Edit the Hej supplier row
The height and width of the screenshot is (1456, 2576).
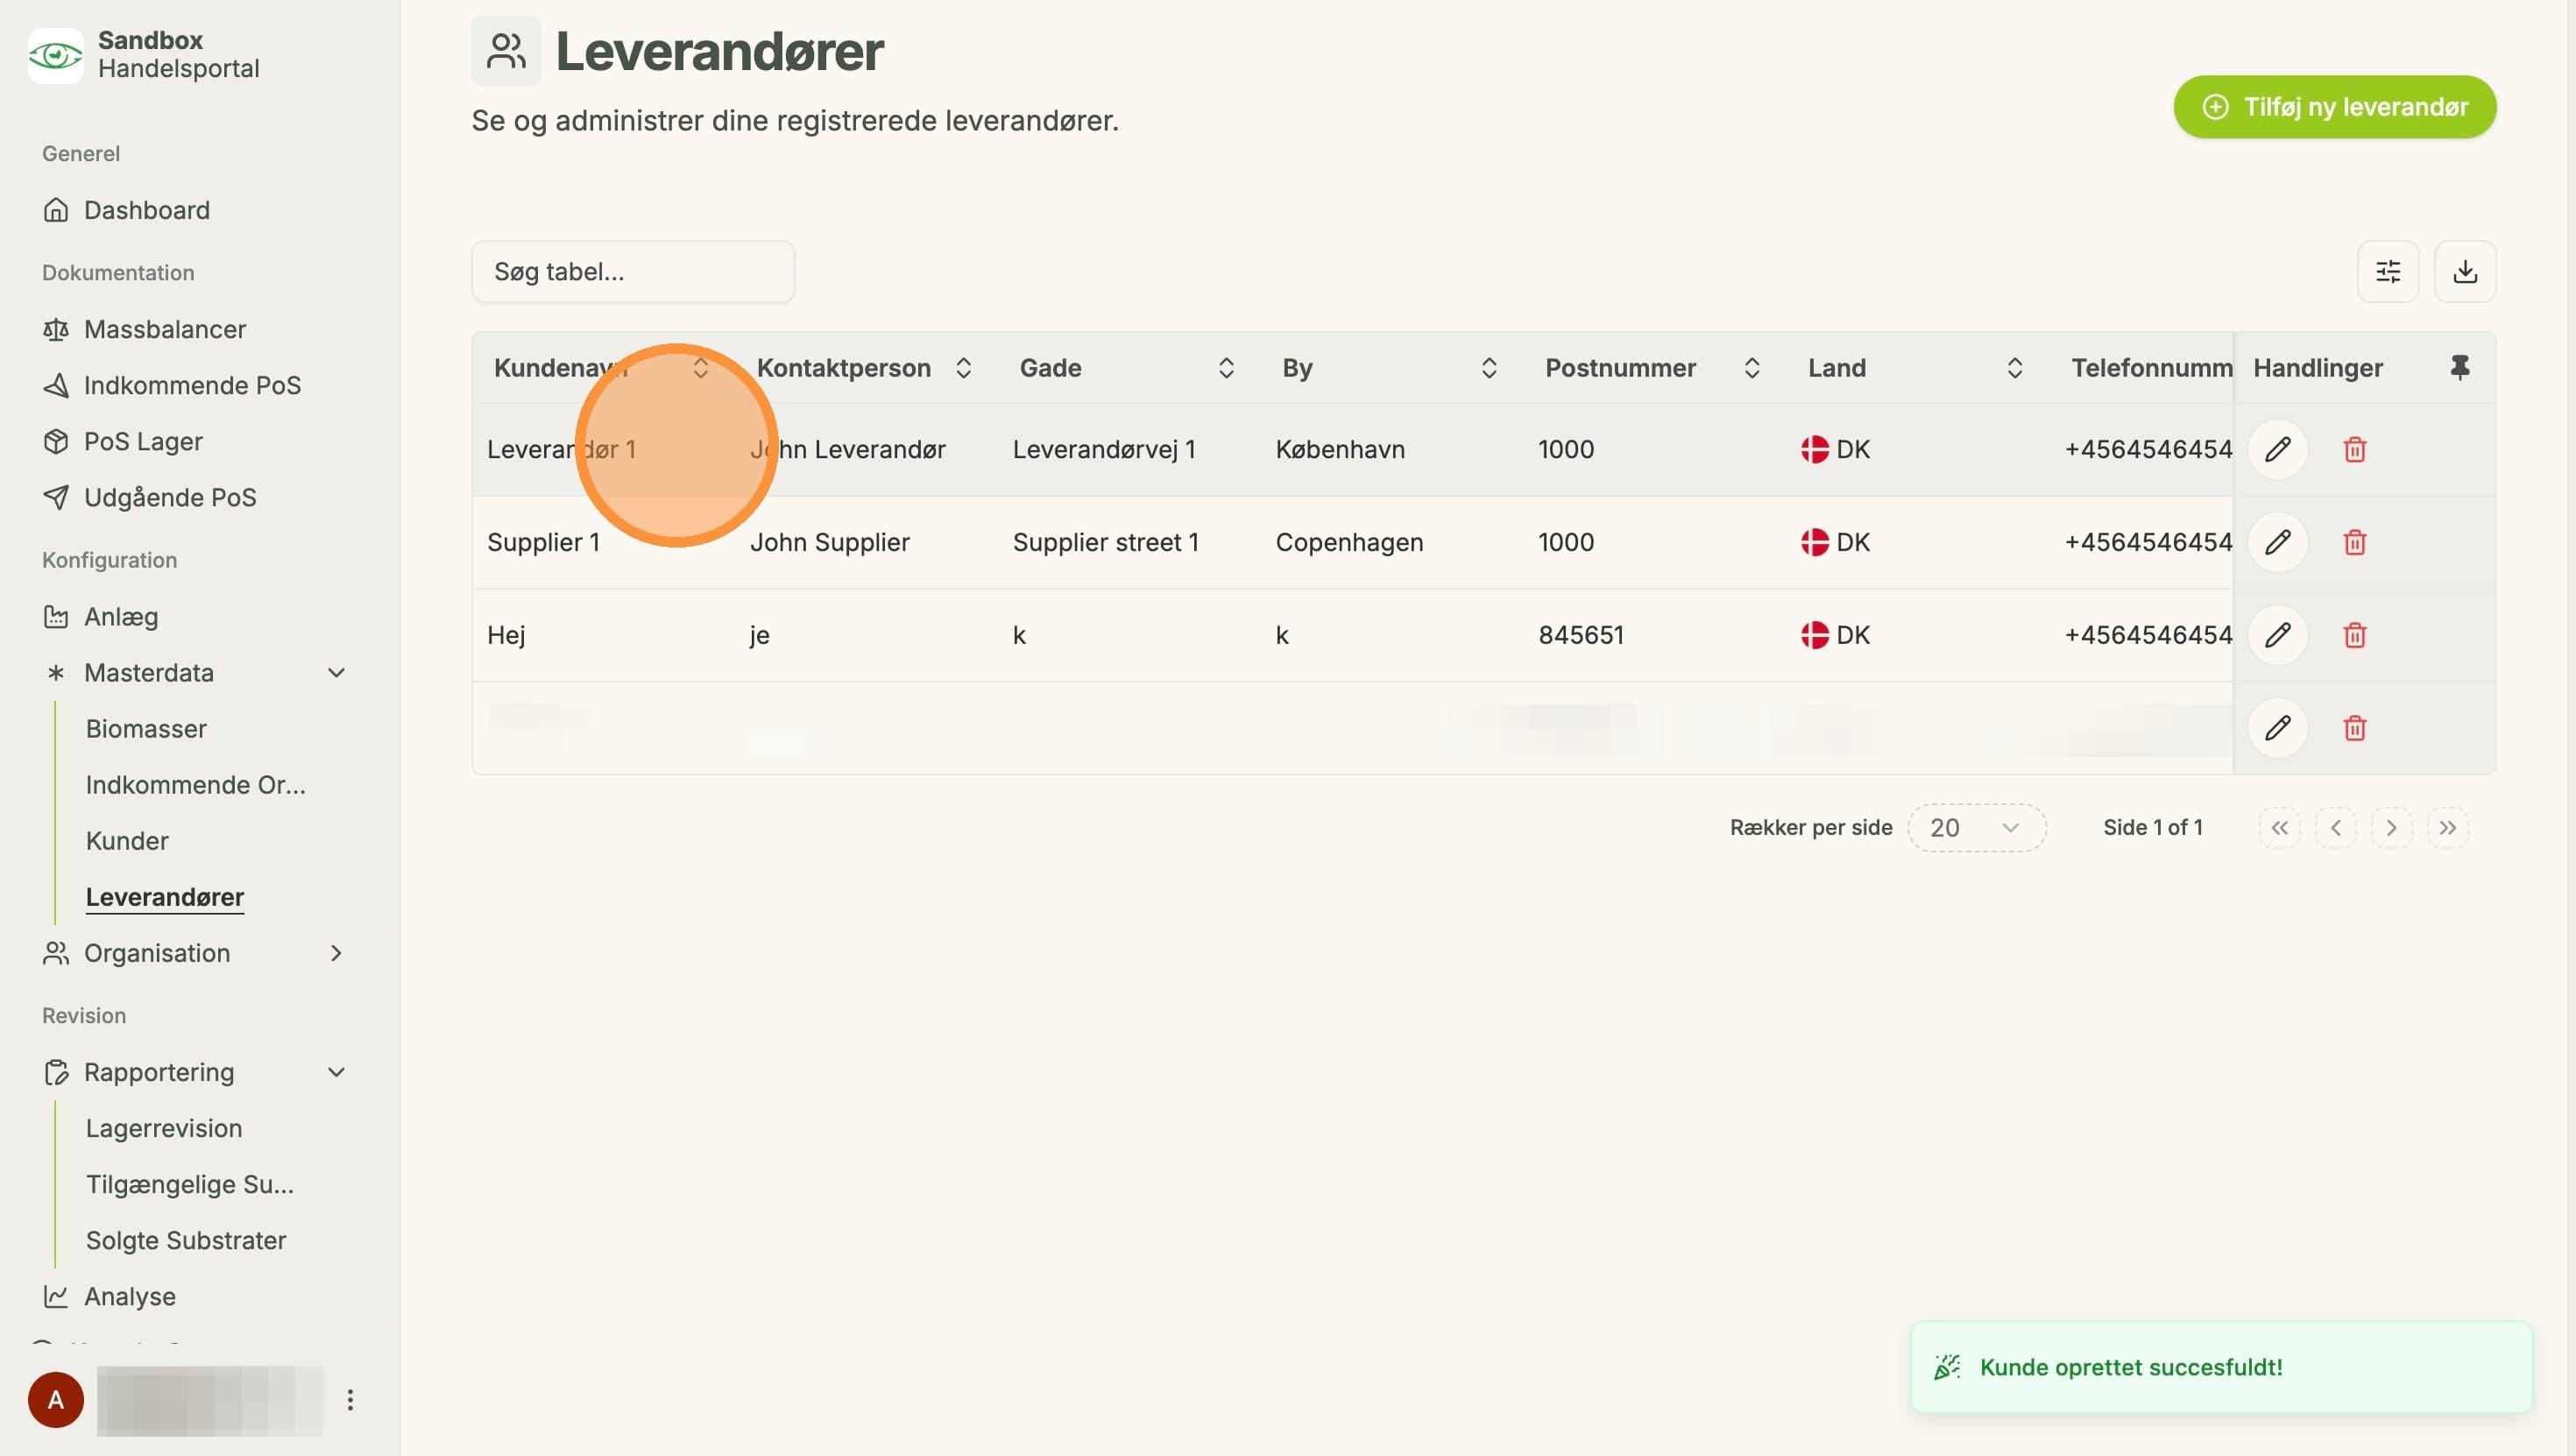2277,635
